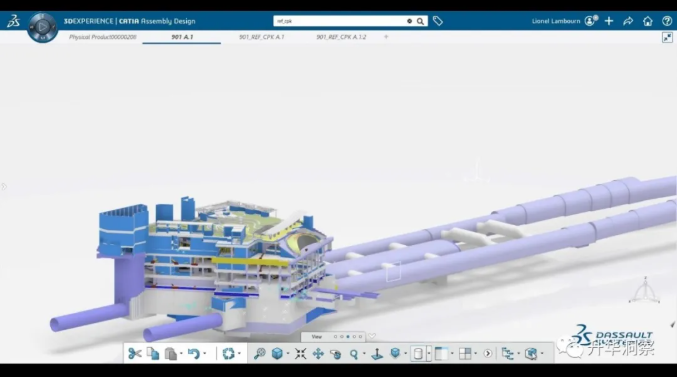
Task: Select the first page dot in action bar
Action: 335,337
